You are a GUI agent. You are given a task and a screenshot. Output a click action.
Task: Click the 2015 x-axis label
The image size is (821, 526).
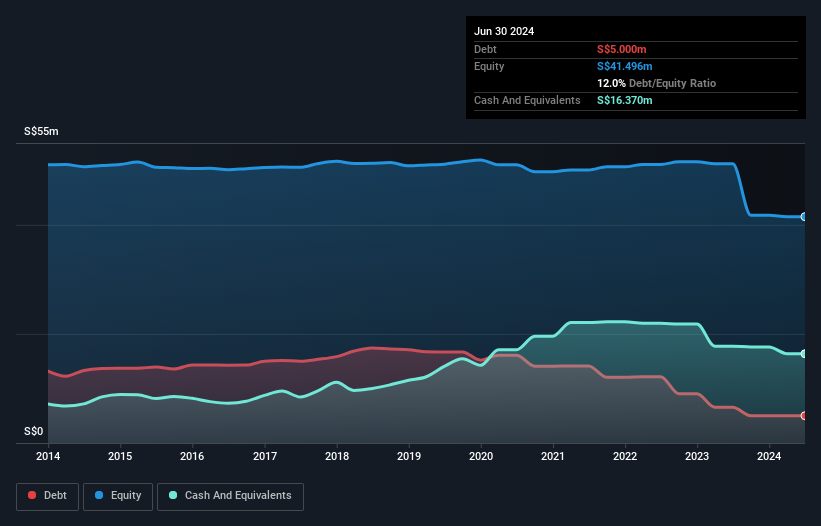click(120, 456)
